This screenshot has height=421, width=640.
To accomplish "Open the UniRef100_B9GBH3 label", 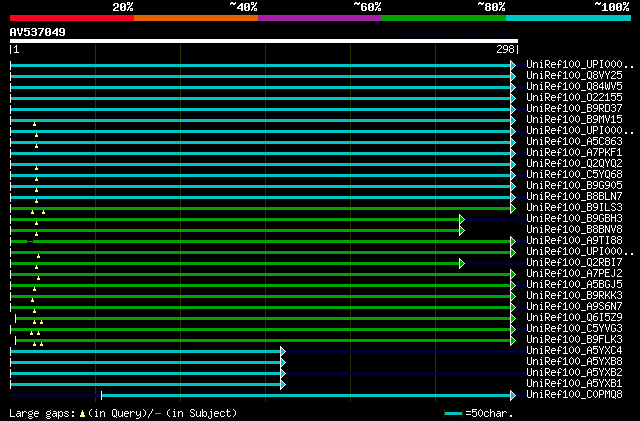I will [574, 219].
